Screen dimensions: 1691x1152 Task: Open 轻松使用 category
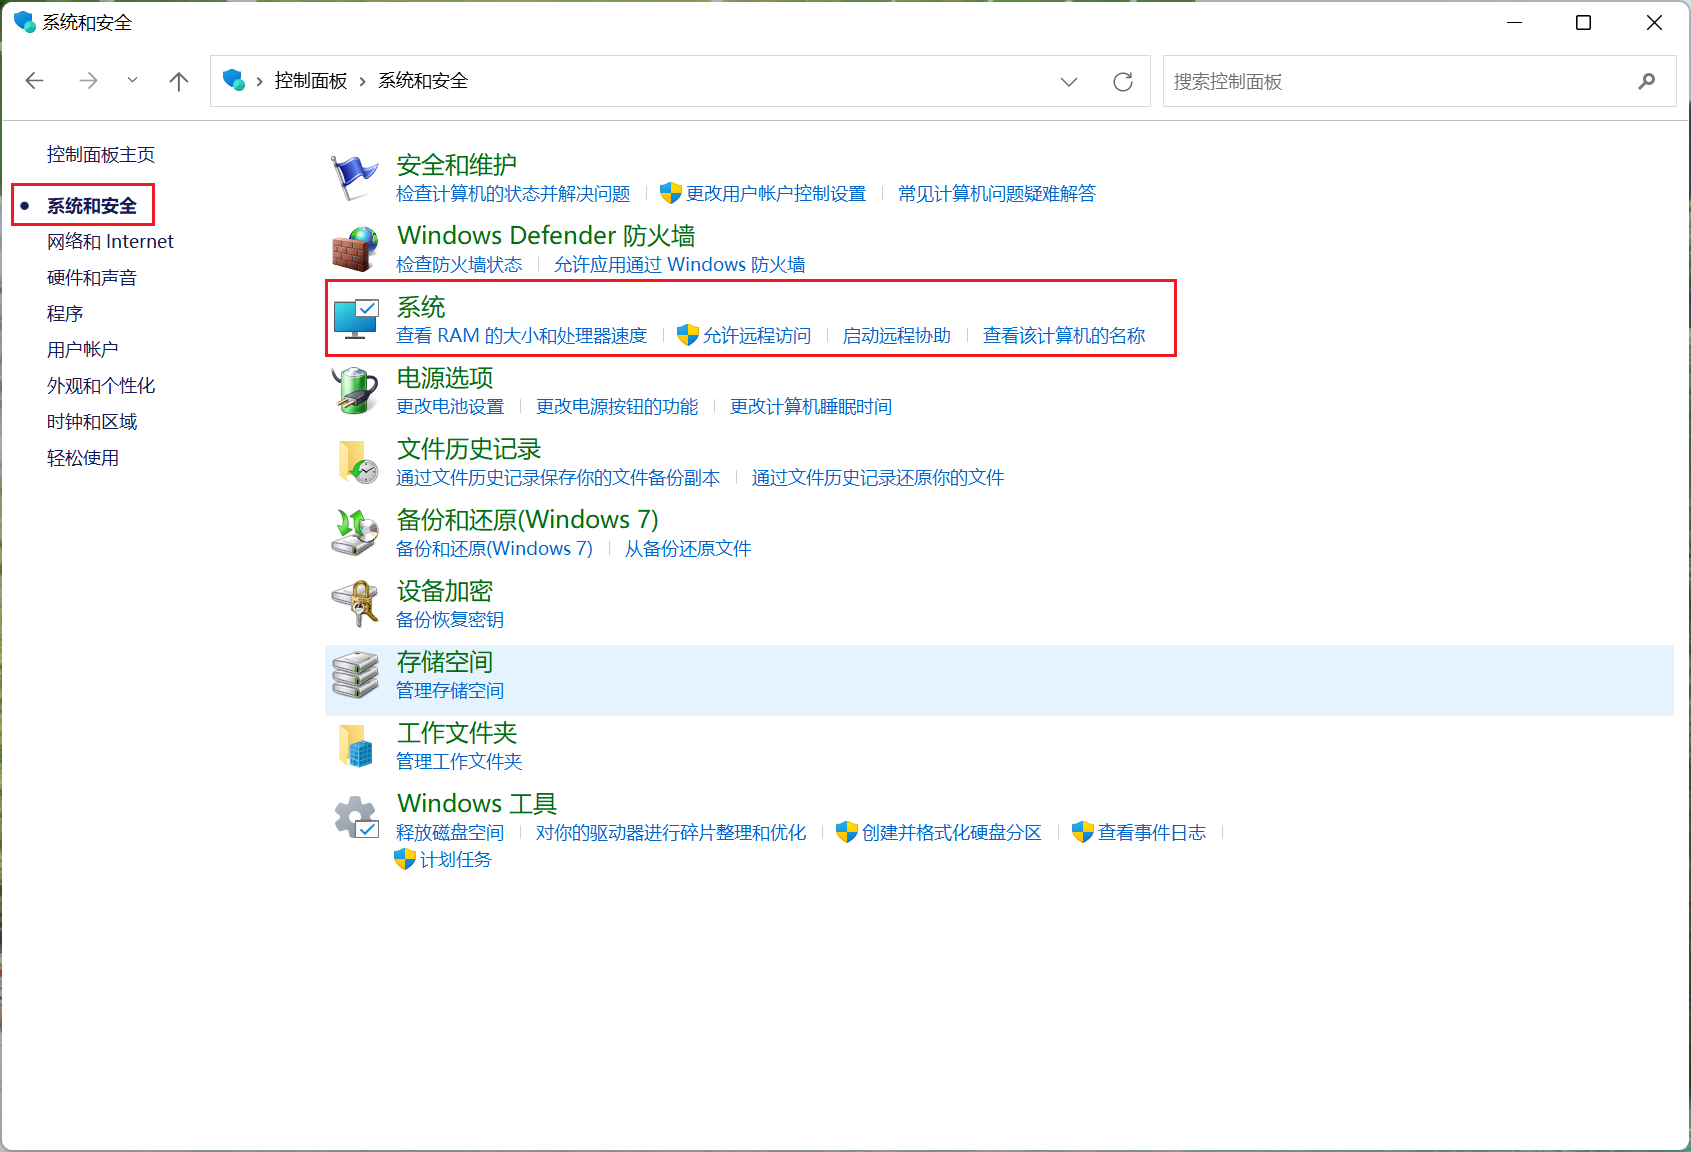coord(83,458)
